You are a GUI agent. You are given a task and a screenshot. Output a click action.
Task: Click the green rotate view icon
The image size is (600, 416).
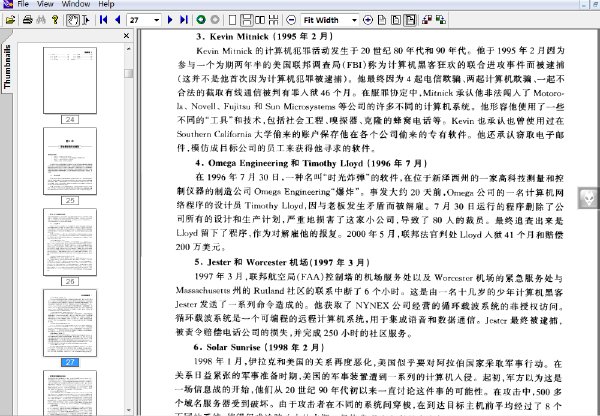441,20
